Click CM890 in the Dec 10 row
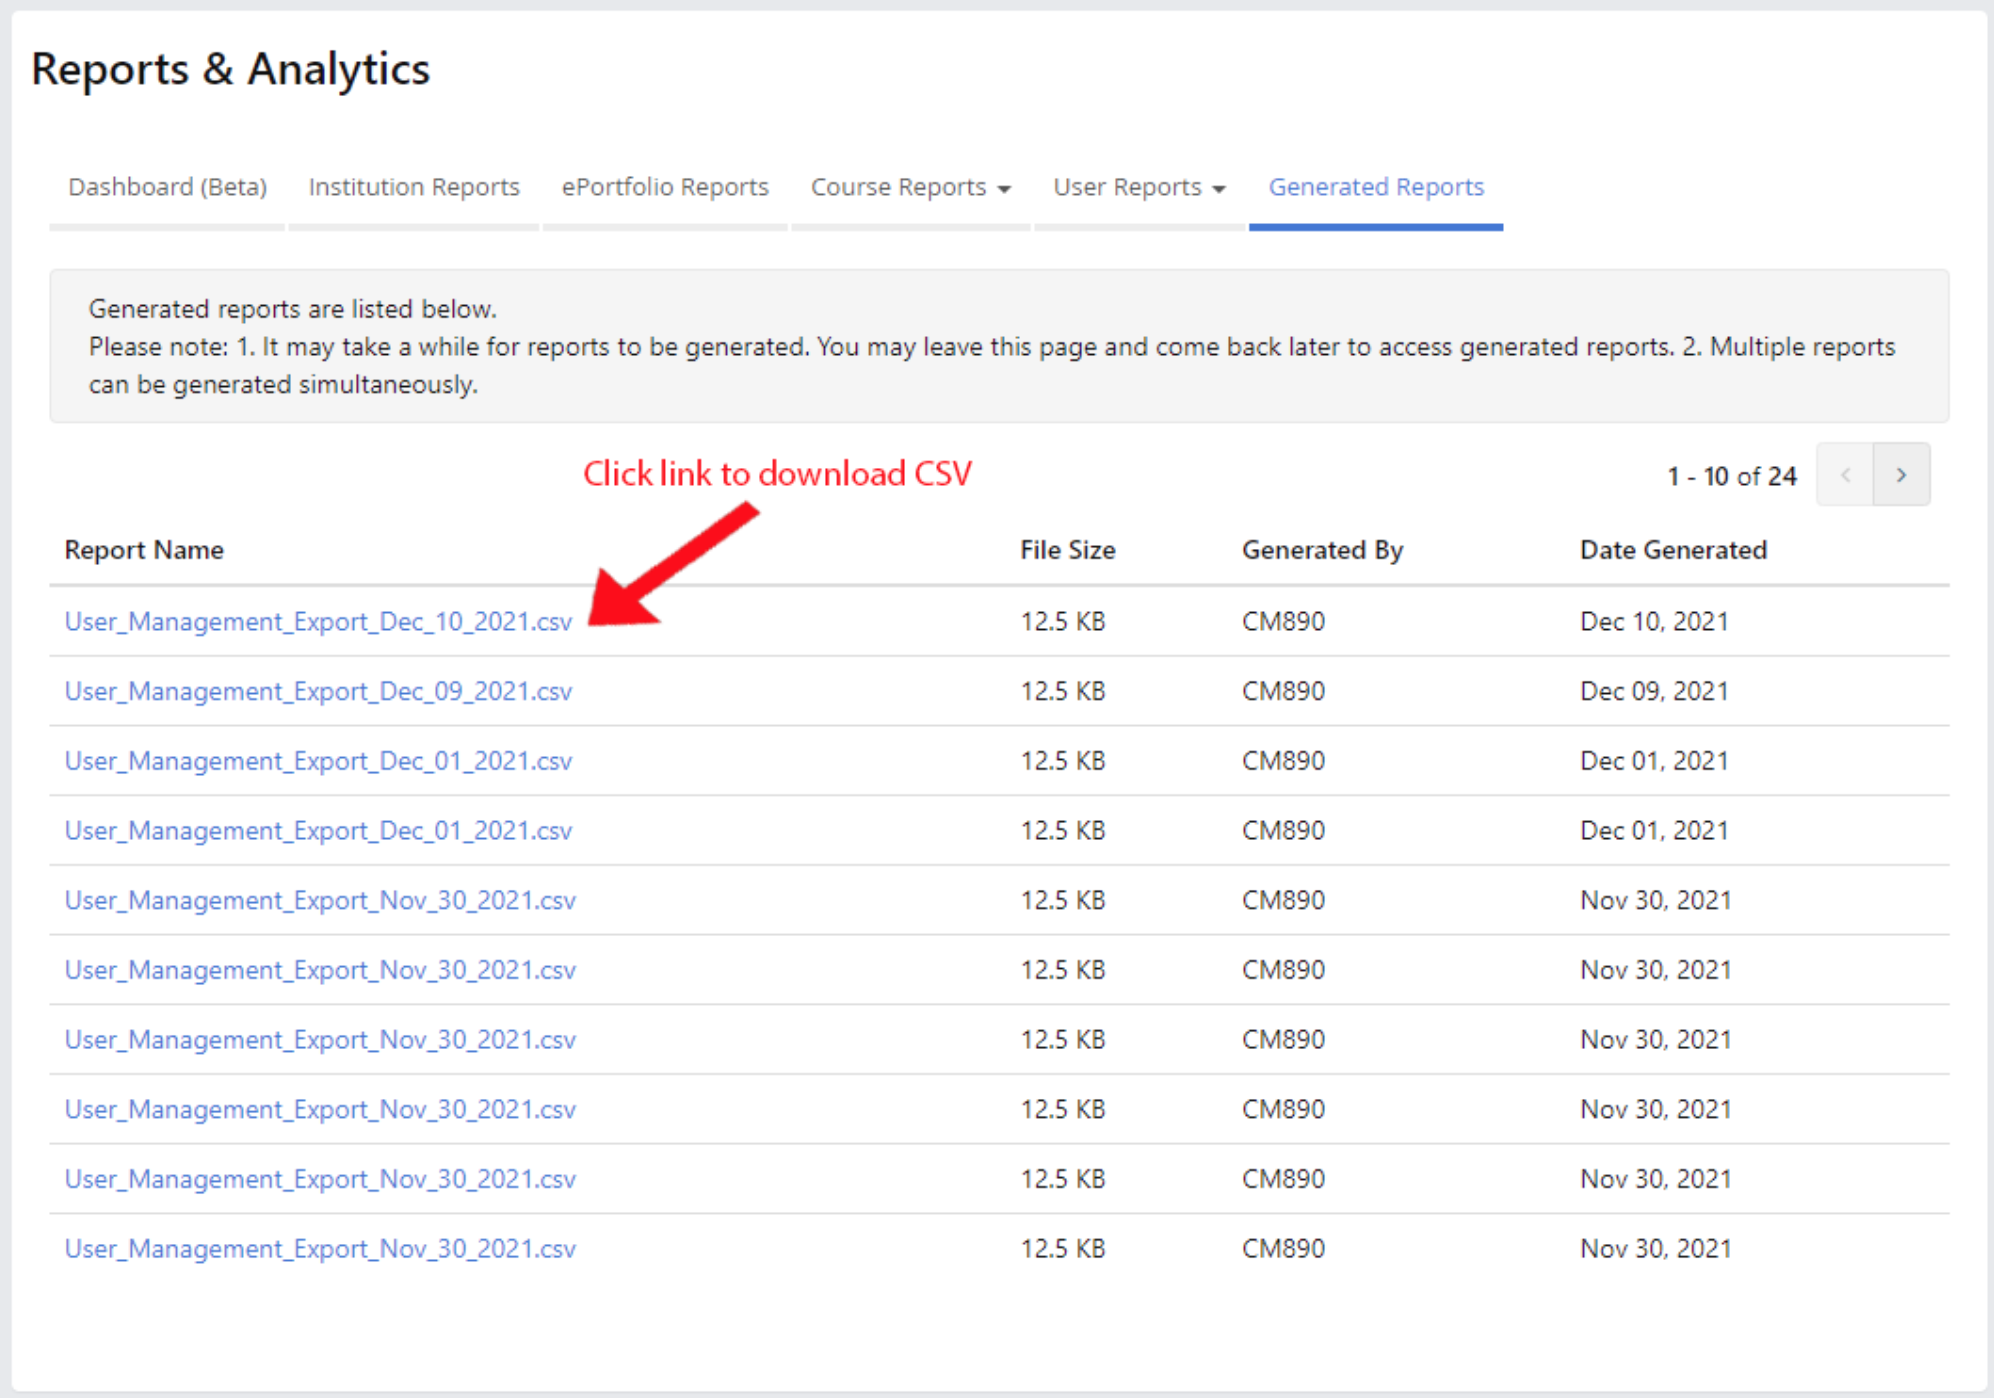The width and height of the screenshot is (1994, 1398). point(1283,622)
